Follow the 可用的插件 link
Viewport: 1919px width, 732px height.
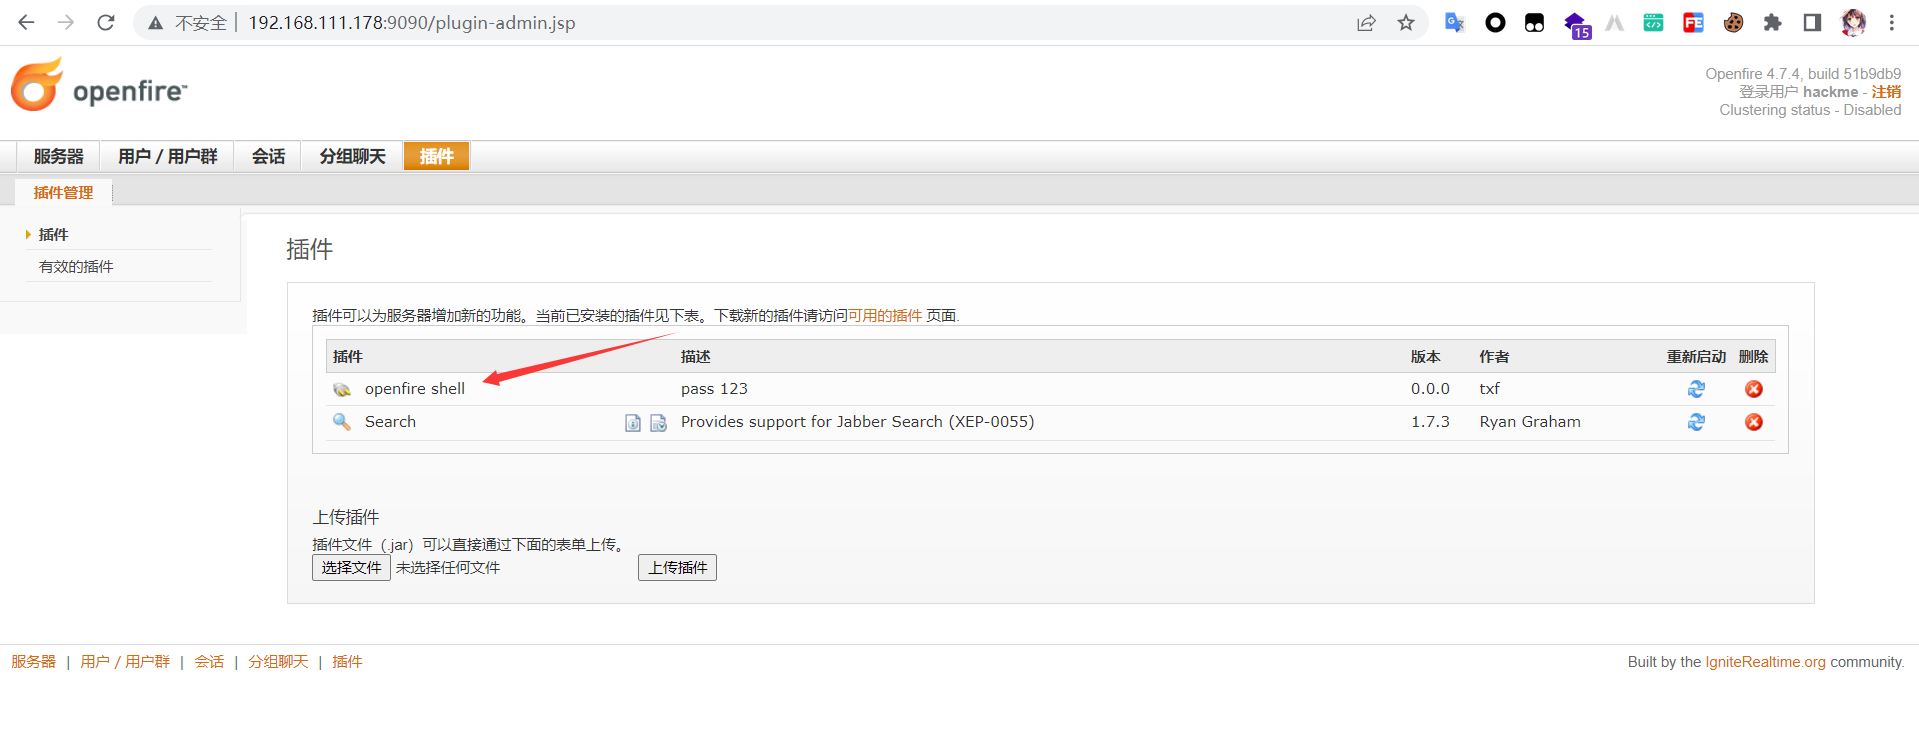click(885, 315)
